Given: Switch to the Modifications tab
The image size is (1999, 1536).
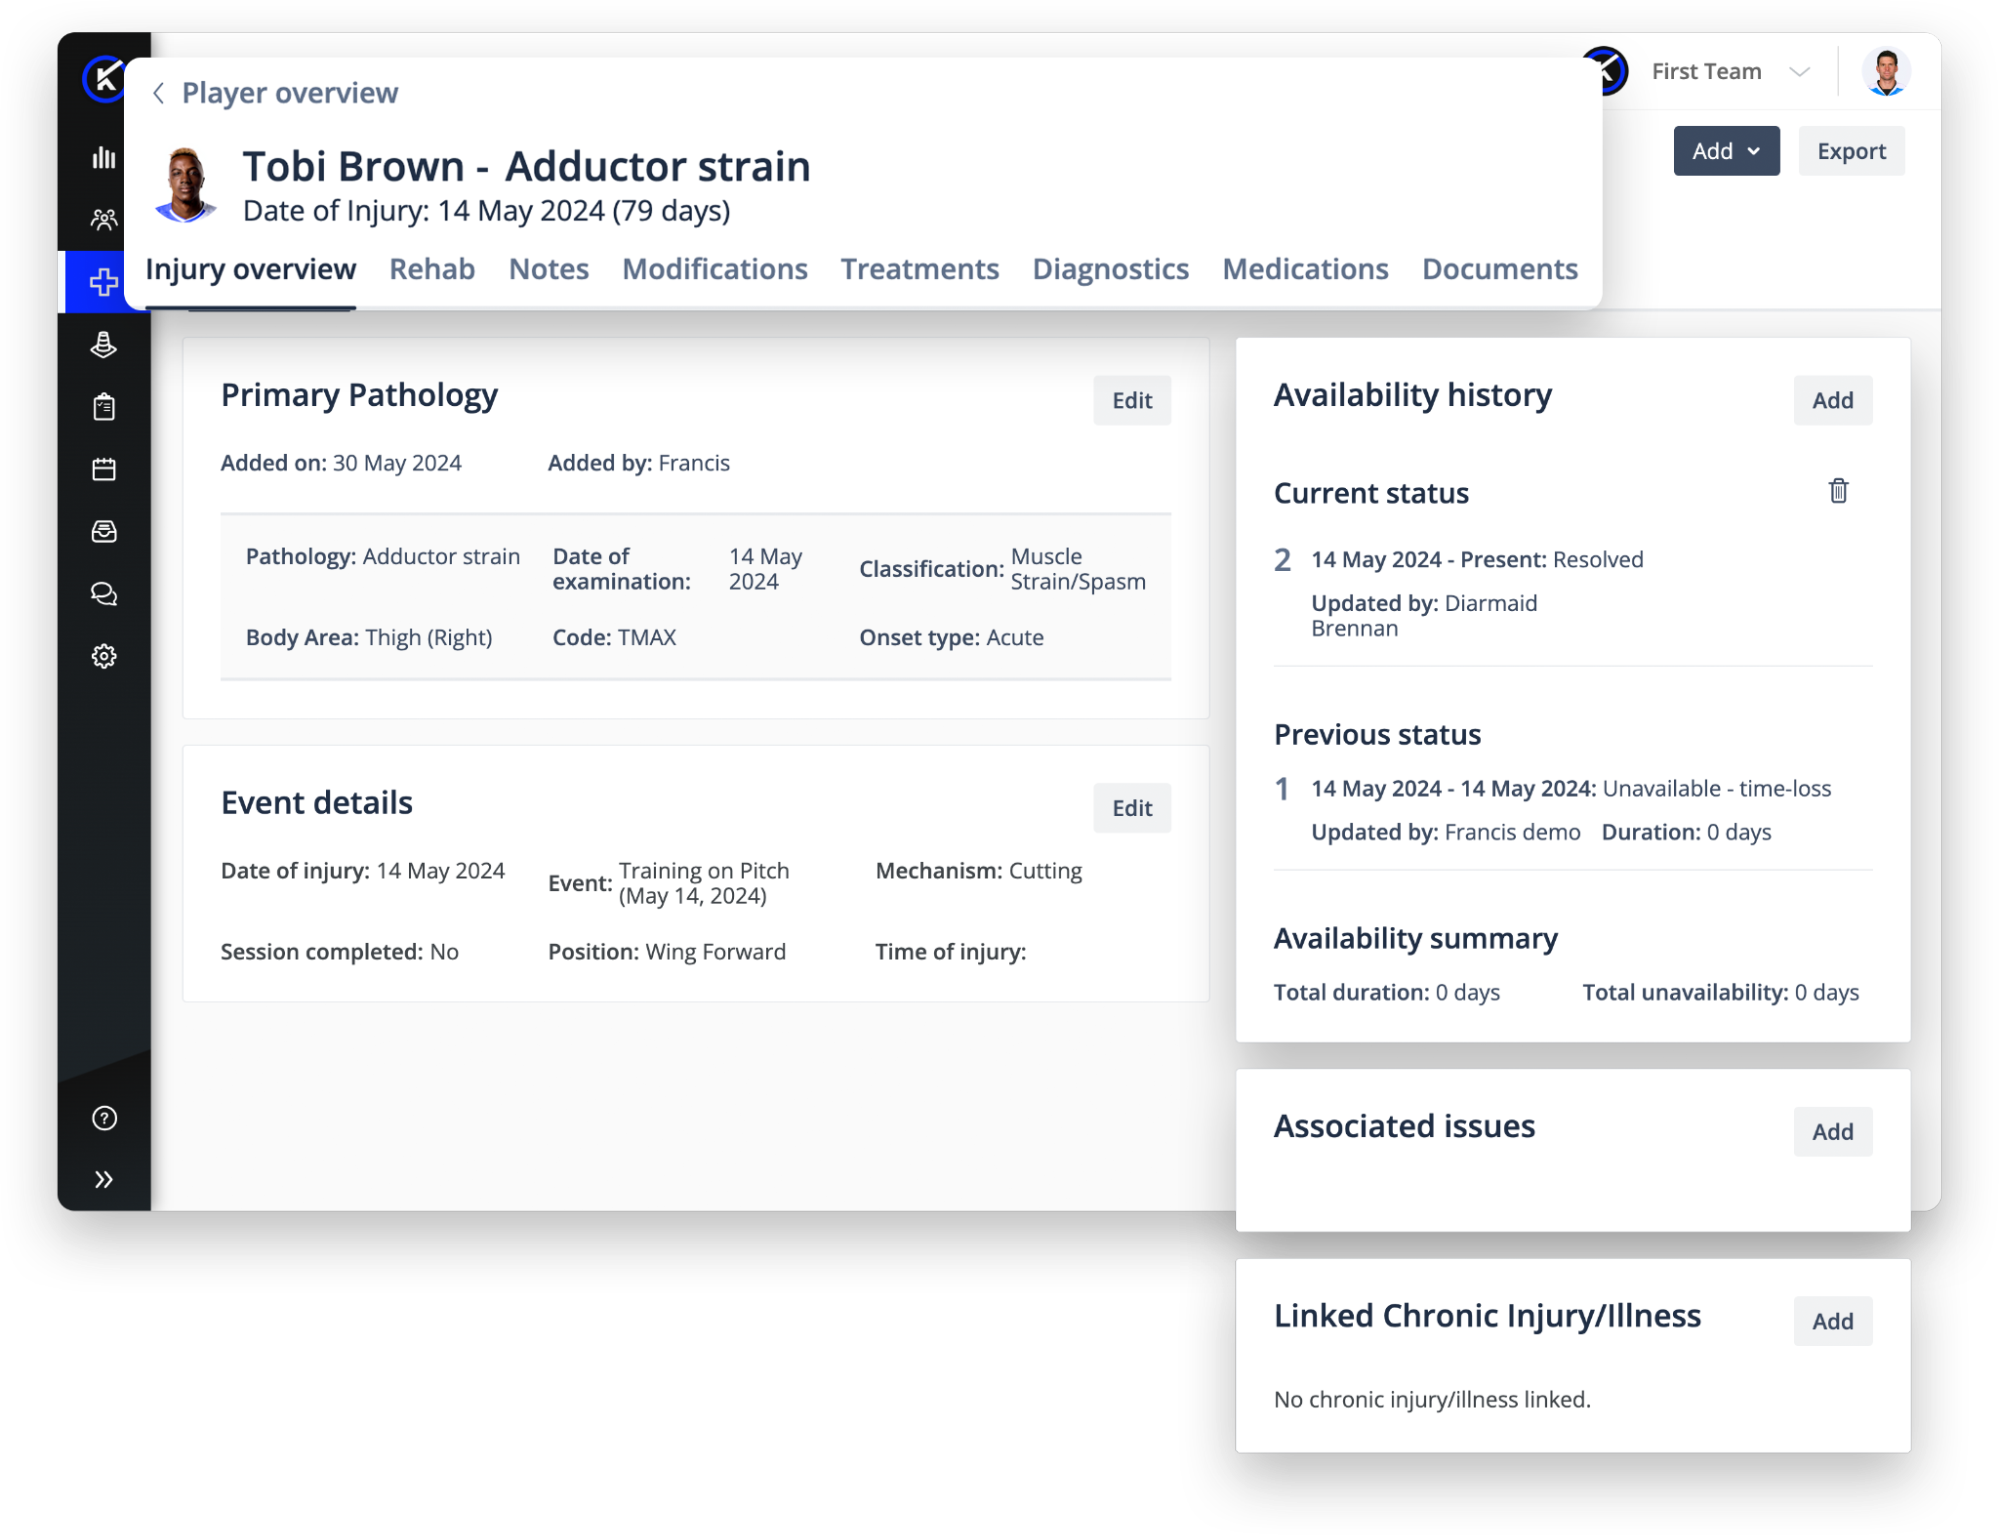Looking at the screenshot, I should pos(714,269).
